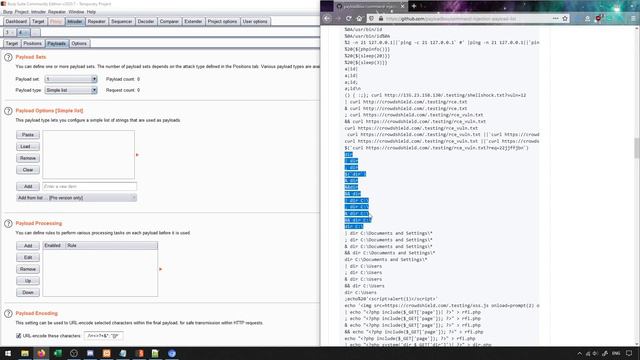Click Remove in Payload Options
The height and width of the screenshot is (360, 640).
[x=28, y=158]
